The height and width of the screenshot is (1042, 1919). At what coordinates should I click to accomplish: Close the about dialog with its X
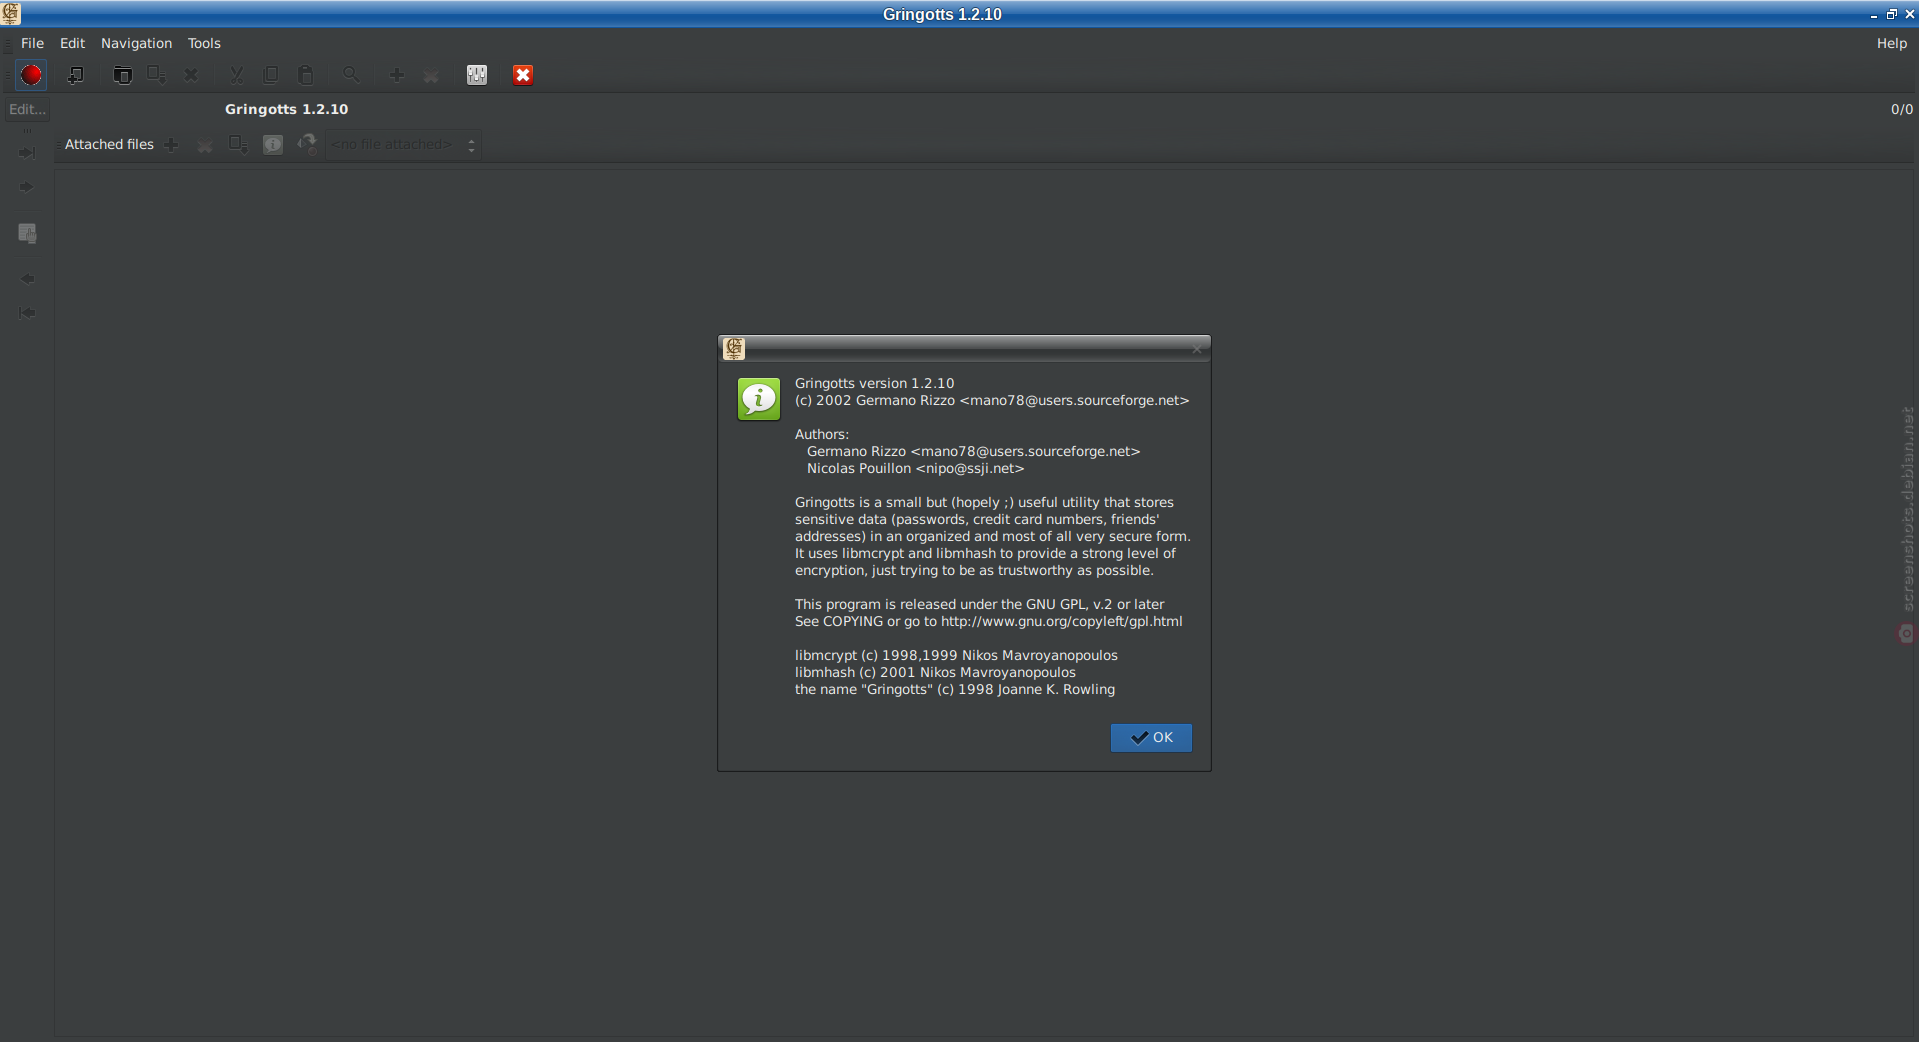point(1197,349)
